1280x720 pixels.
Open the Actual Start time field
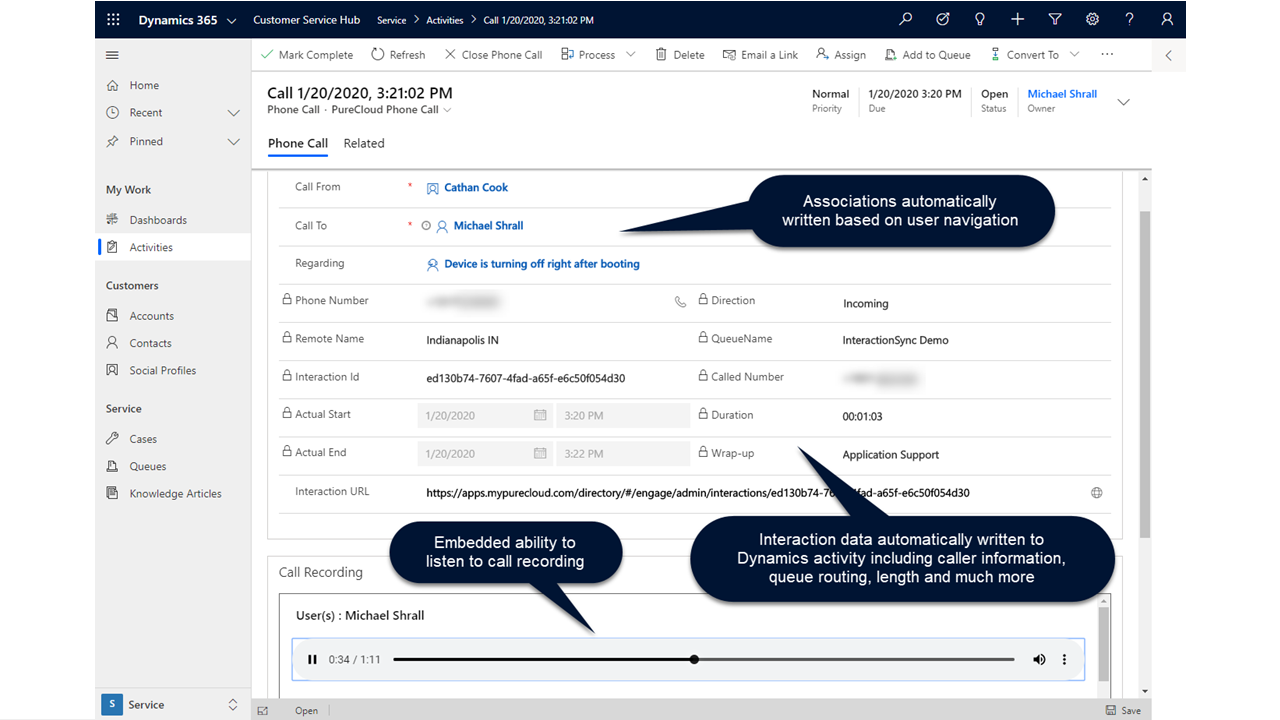[x=623, y=415]
